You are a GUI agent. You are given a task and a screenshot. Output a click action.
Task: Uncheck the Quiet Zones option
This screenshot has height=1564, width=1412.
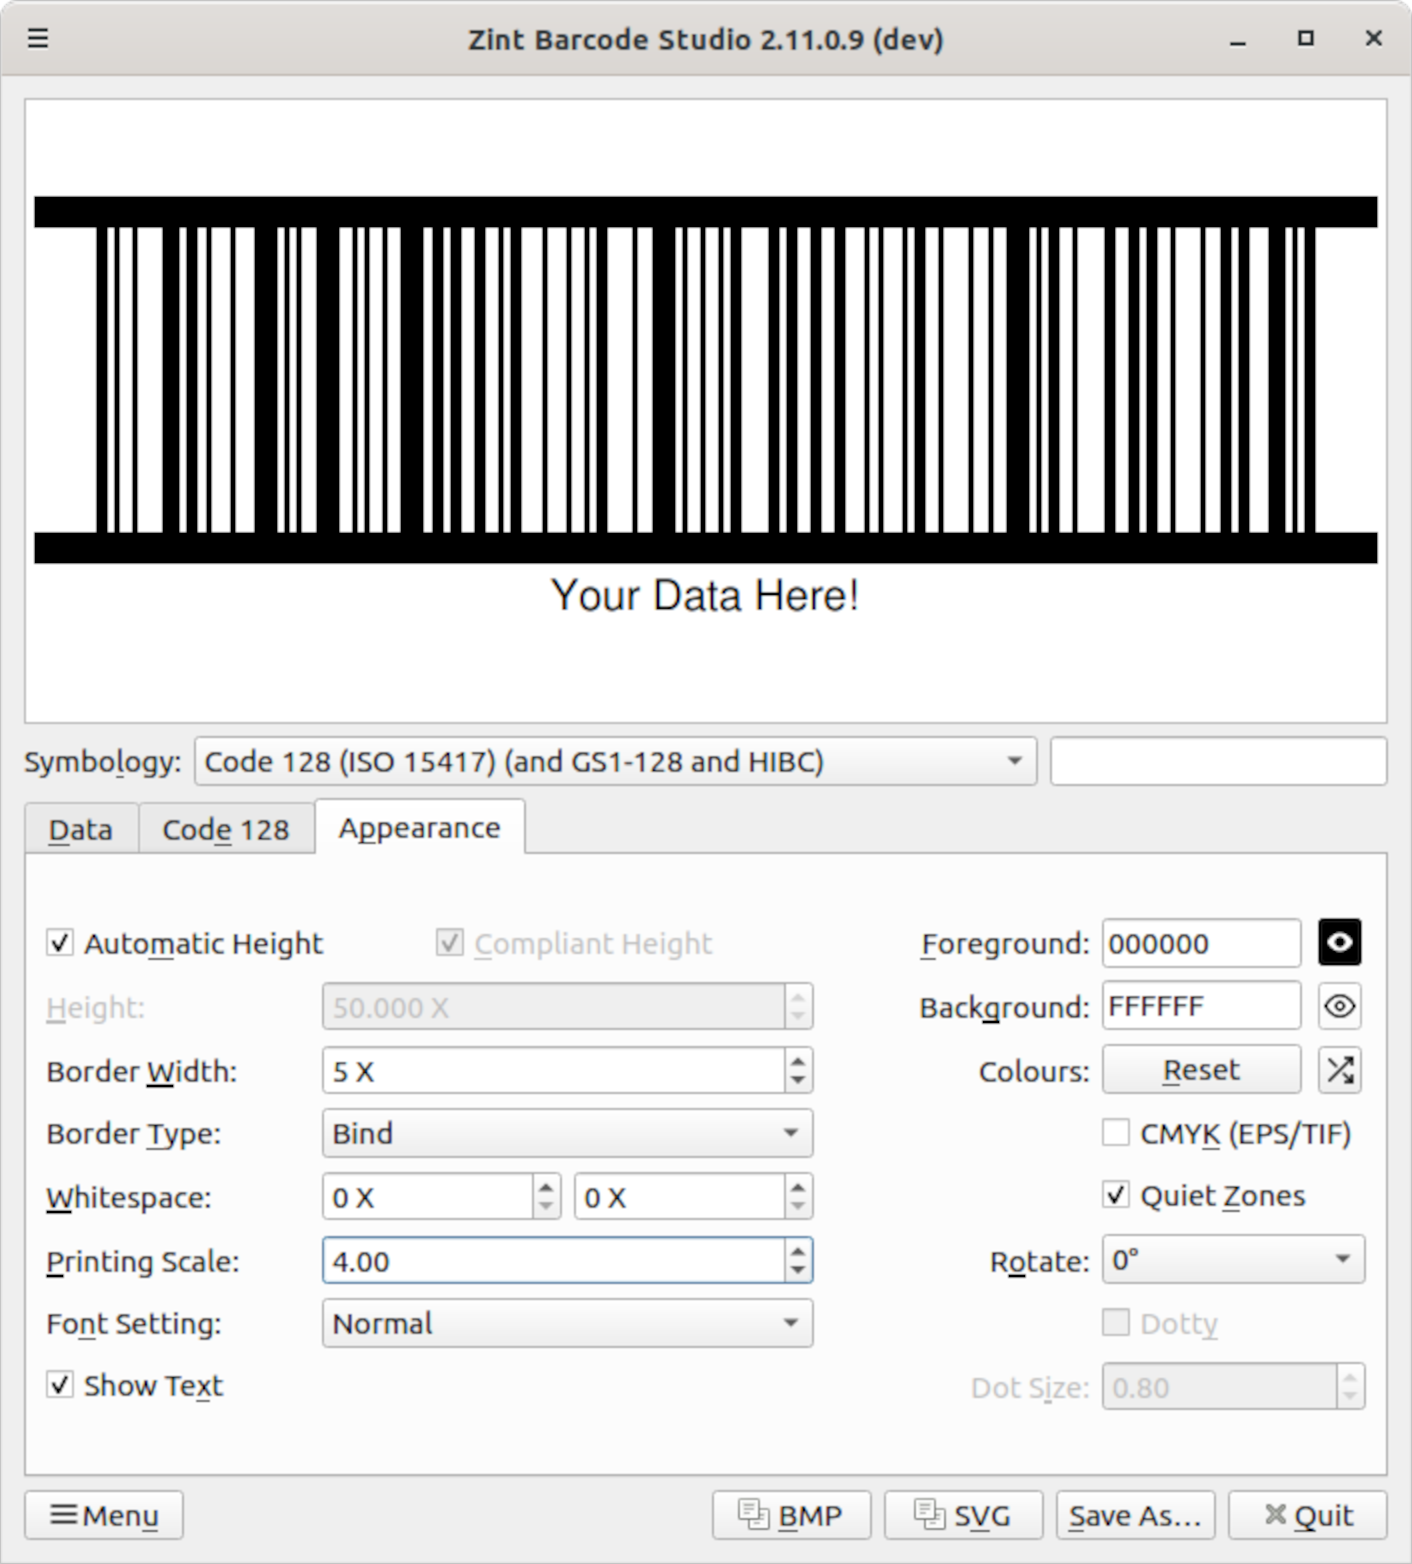pyautogui.click(x=1116, y=1195)
